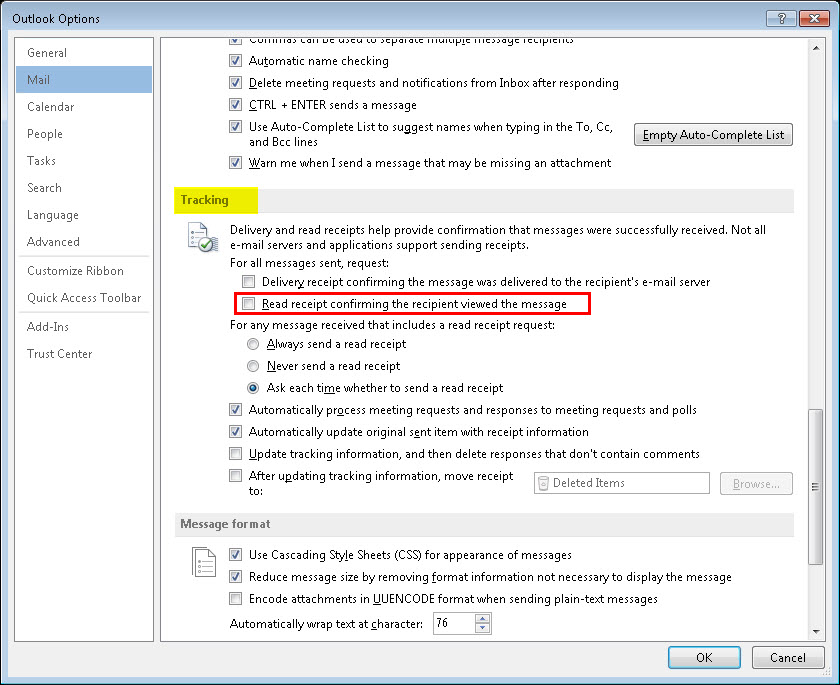Click the vertical scrollbar thumb
Viewport: 840px width, 685px height.
(x=816, y=486)
